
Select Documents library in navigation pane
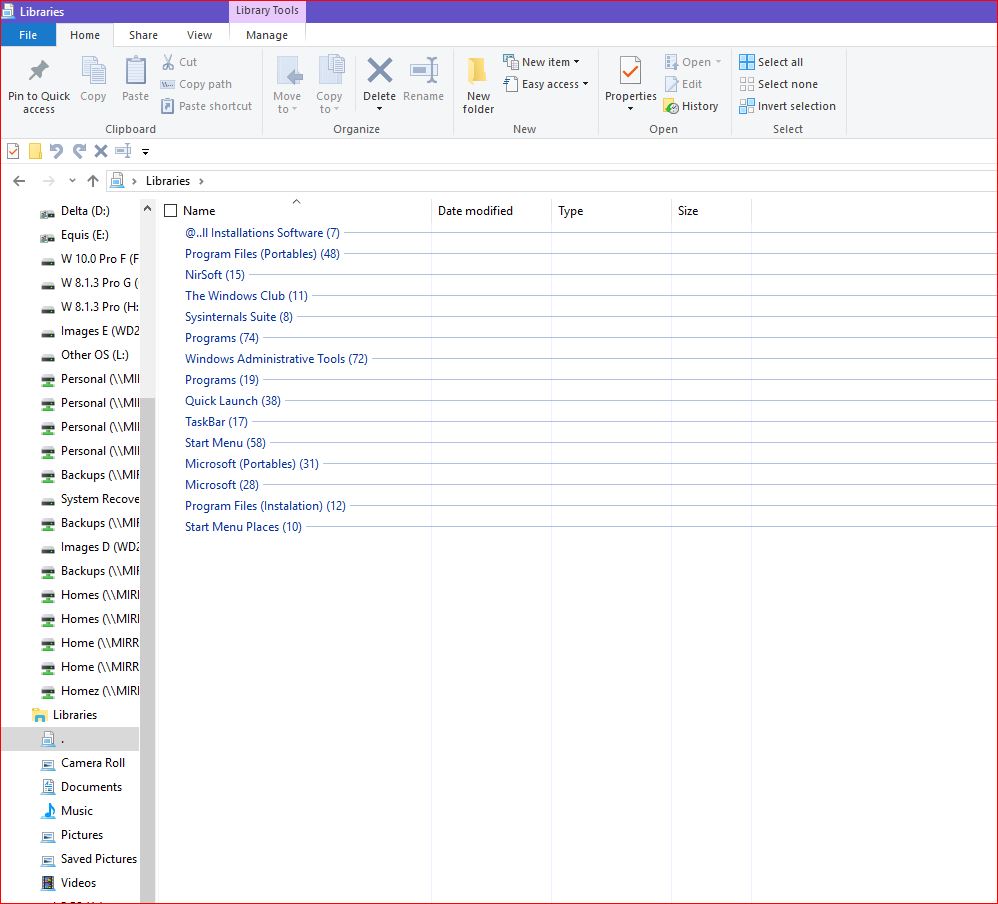coord(91,787)
